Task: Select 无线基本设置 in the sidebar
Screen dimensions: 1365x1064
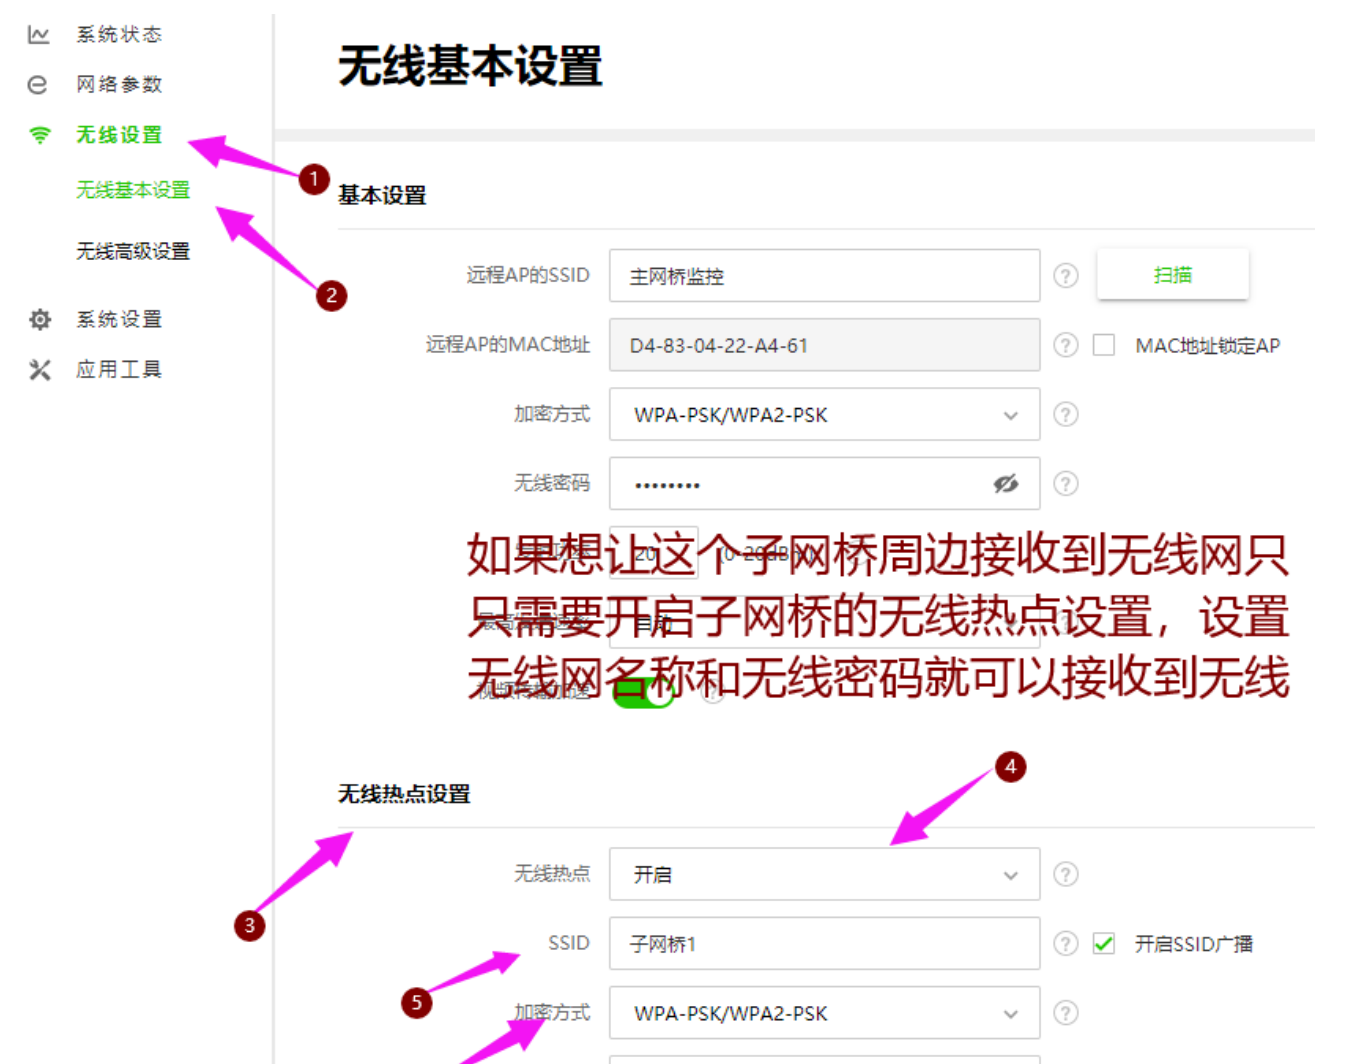Action: [133, 190]
